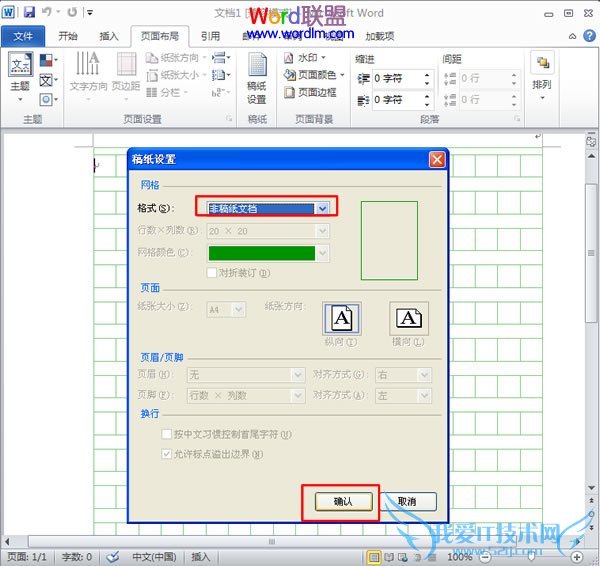Click the Save icon in quick access toolbar
600x566 pixels.
(x=29, y=13)
